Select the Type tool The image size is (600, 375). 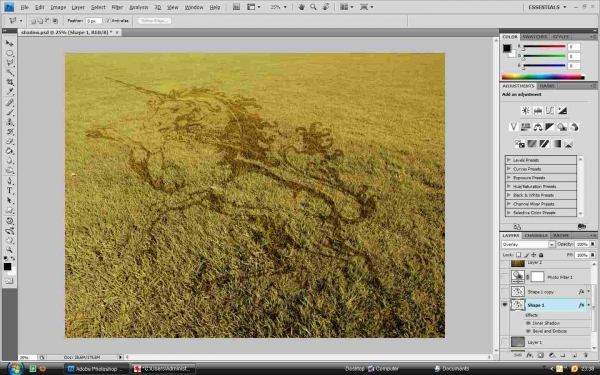10,191
